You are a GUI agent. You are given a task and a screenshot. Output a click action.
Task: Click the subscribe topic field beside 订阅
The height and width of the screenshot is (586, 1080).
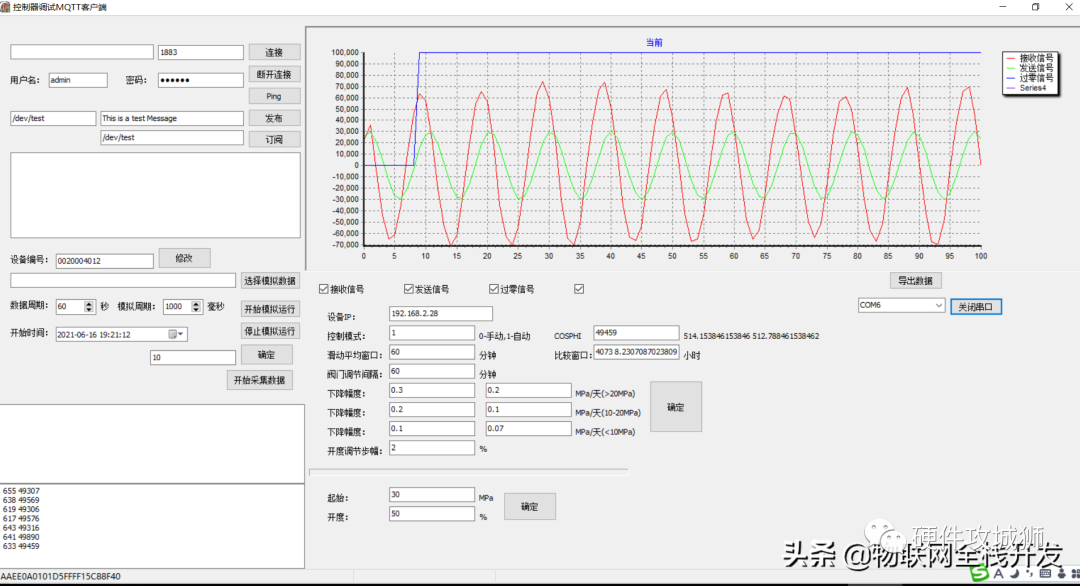[172, 138]
